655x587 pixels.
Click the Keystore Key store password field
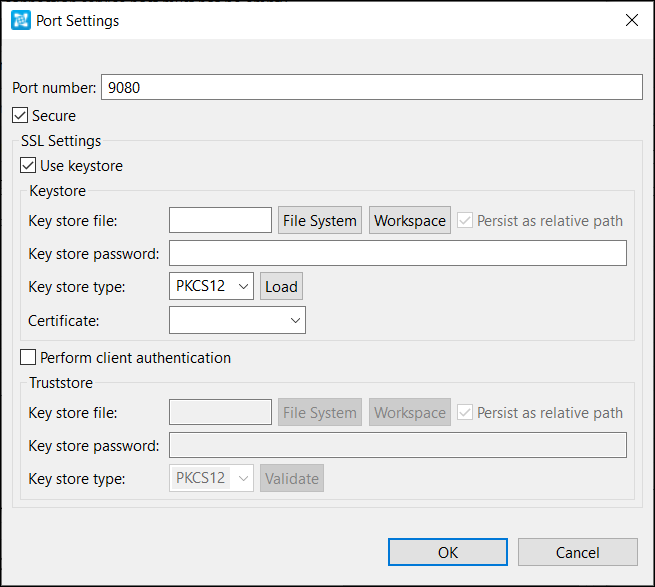tap(398, 253)
